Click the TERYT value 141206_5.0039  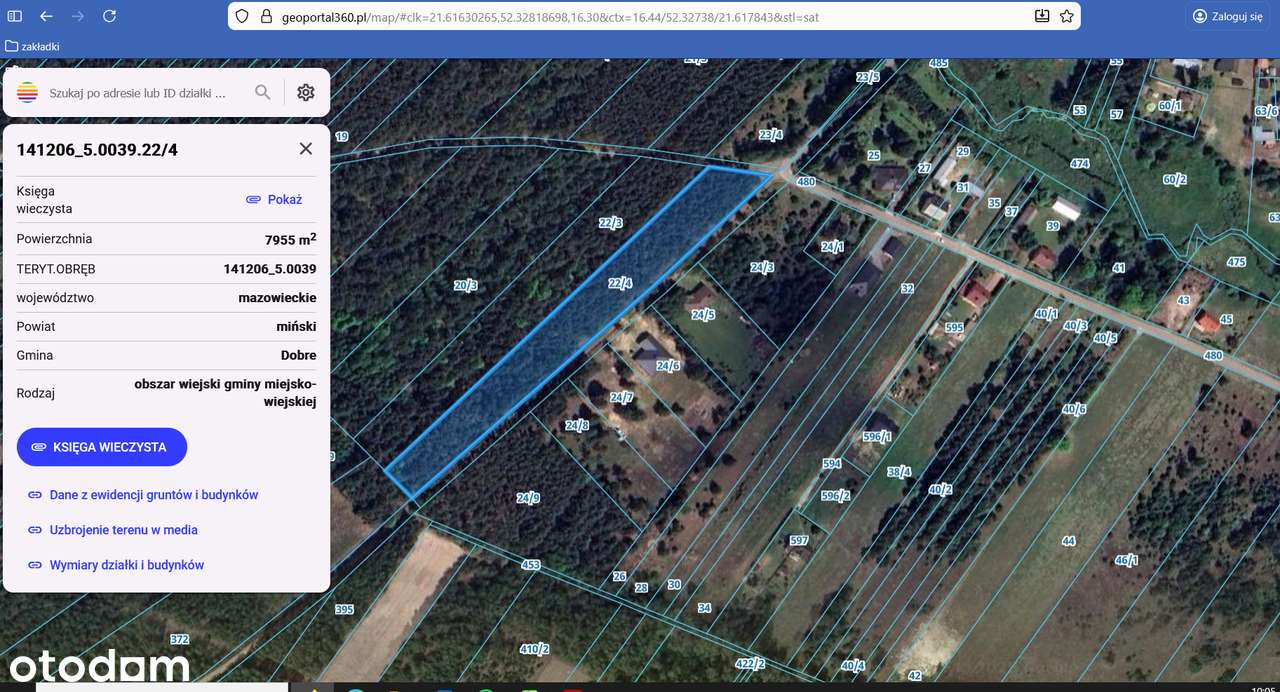click(270, 269)
